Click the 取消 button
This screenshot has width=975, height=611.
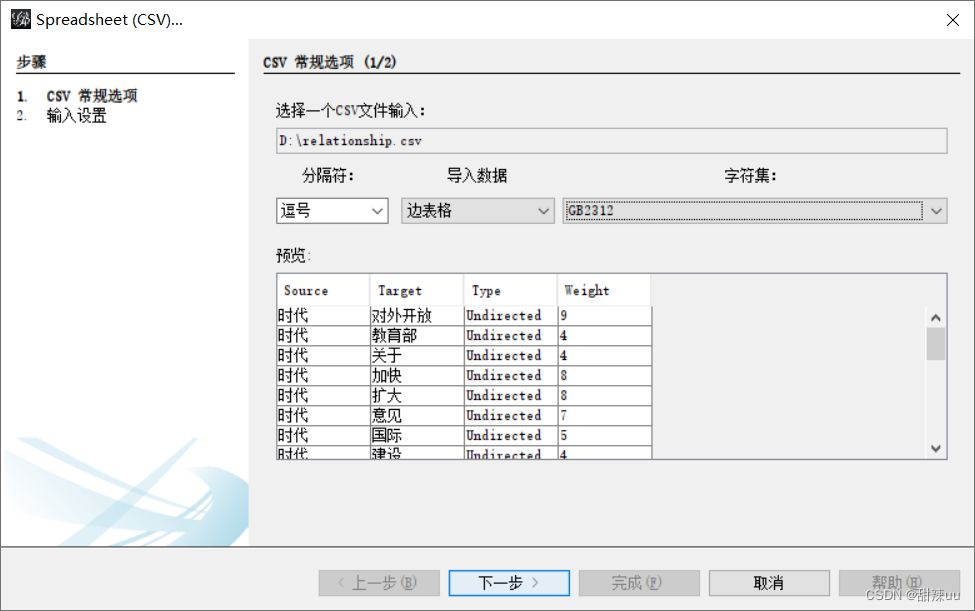tap(769, 583)
